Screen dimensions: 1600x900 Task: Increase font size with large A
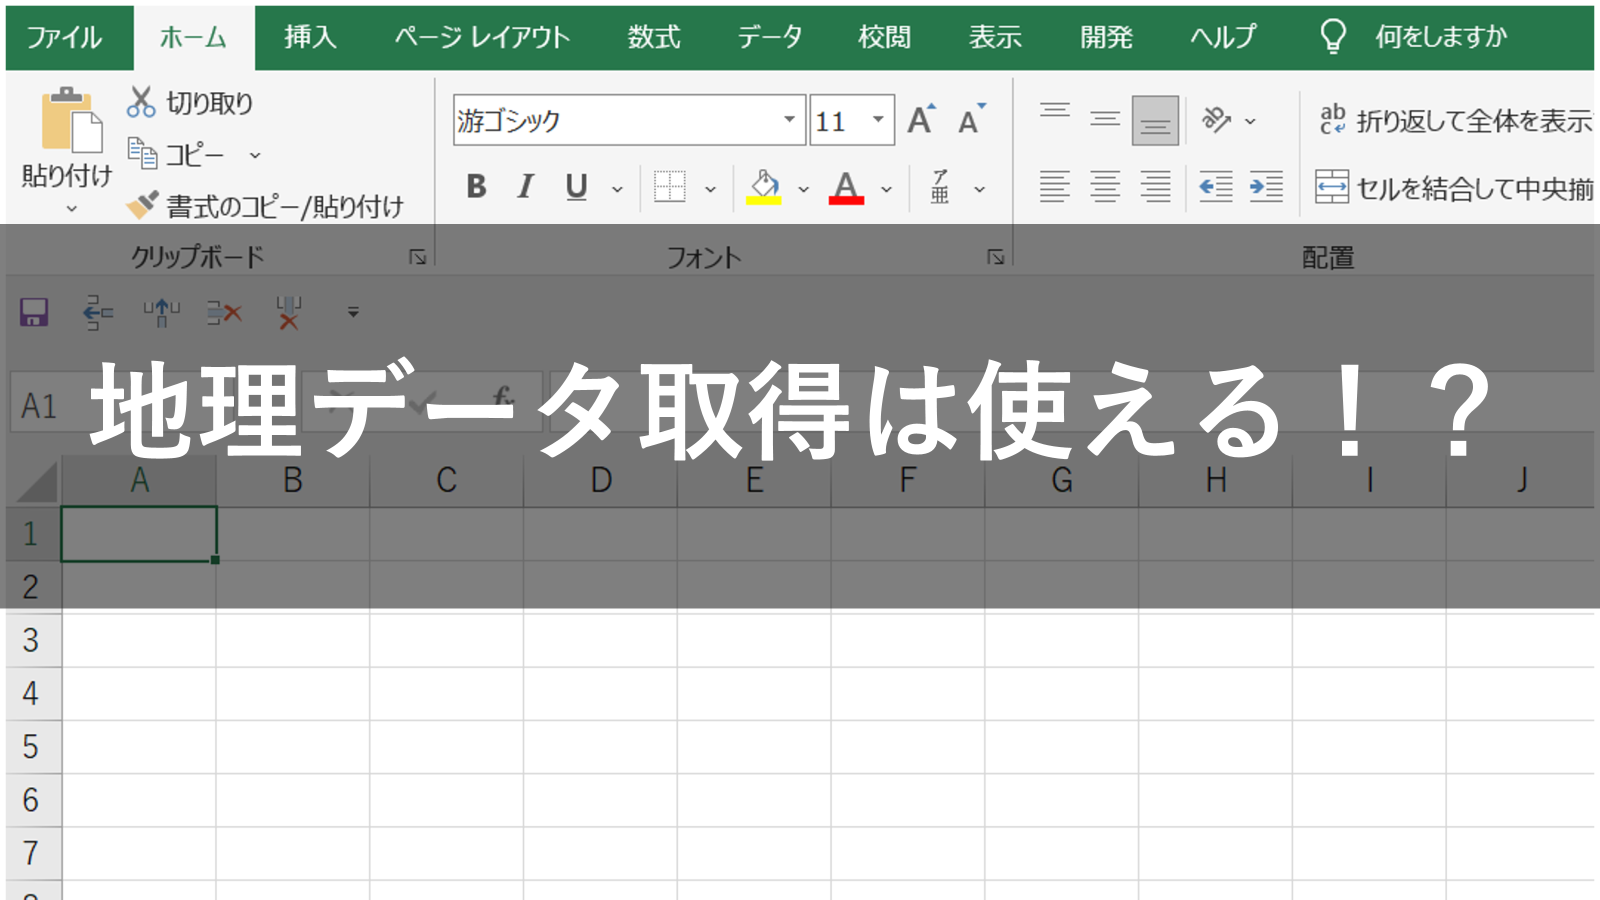pyautogui.click(x=921, y=120)
